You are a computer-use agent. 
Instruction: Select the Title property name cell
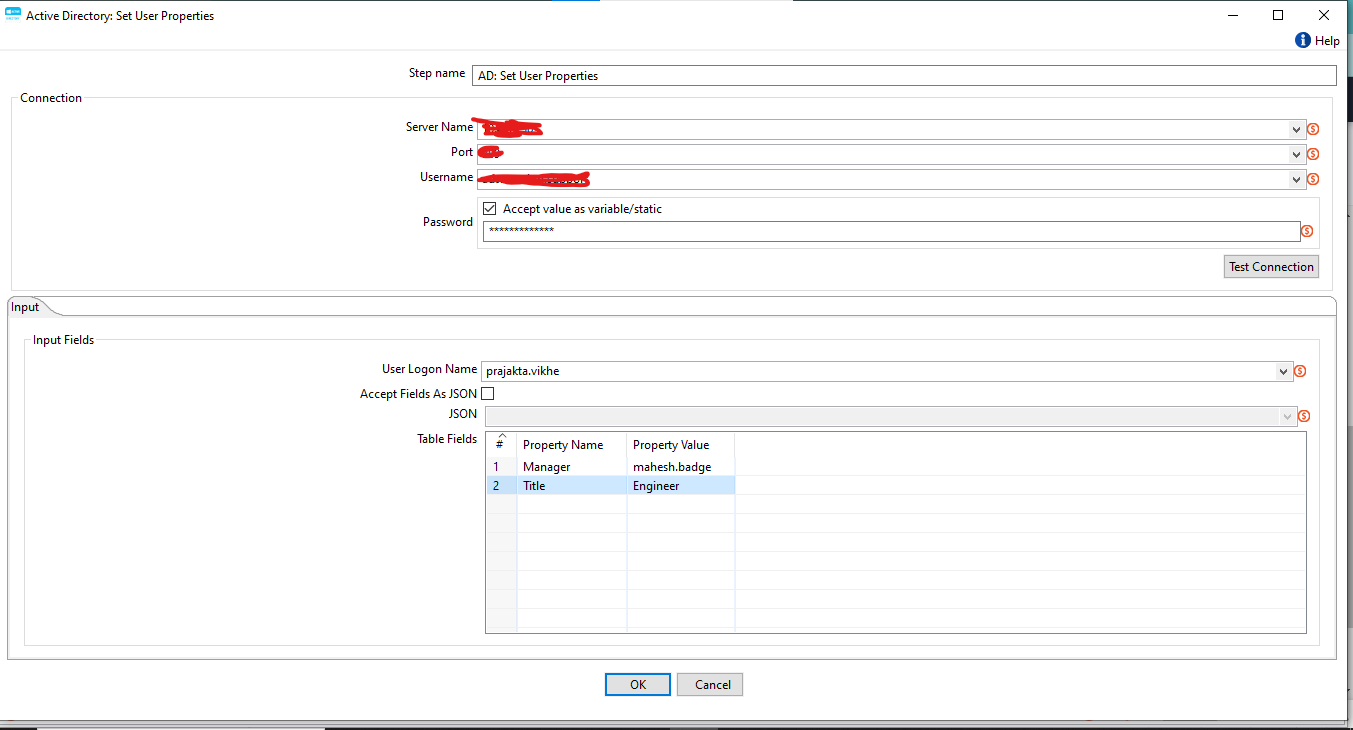[x=571, y=486]
